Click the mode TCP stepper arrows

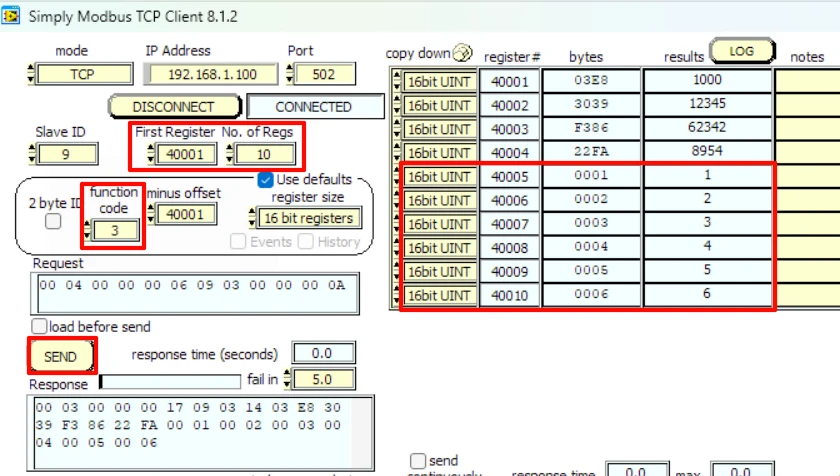click(31, 74)
